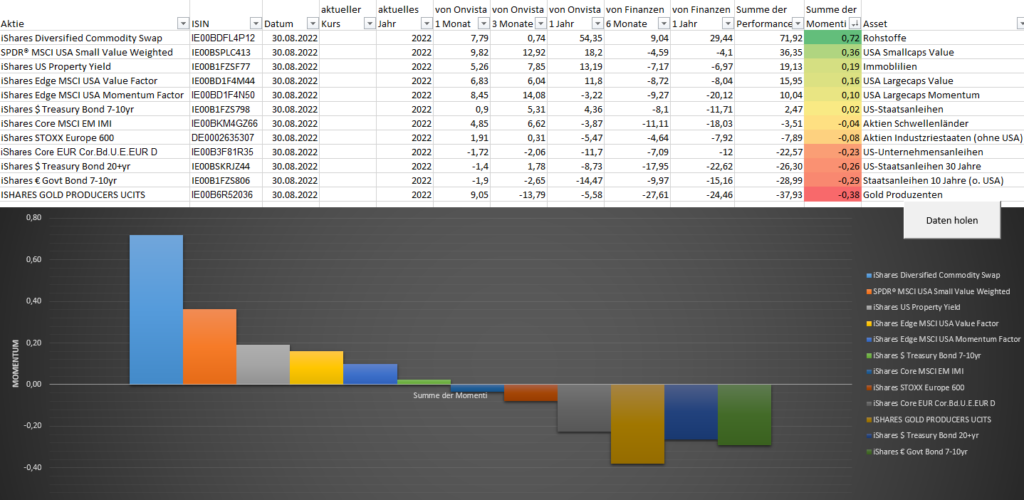Open the von Onvista 1 Monat filter

coord(483,23)
